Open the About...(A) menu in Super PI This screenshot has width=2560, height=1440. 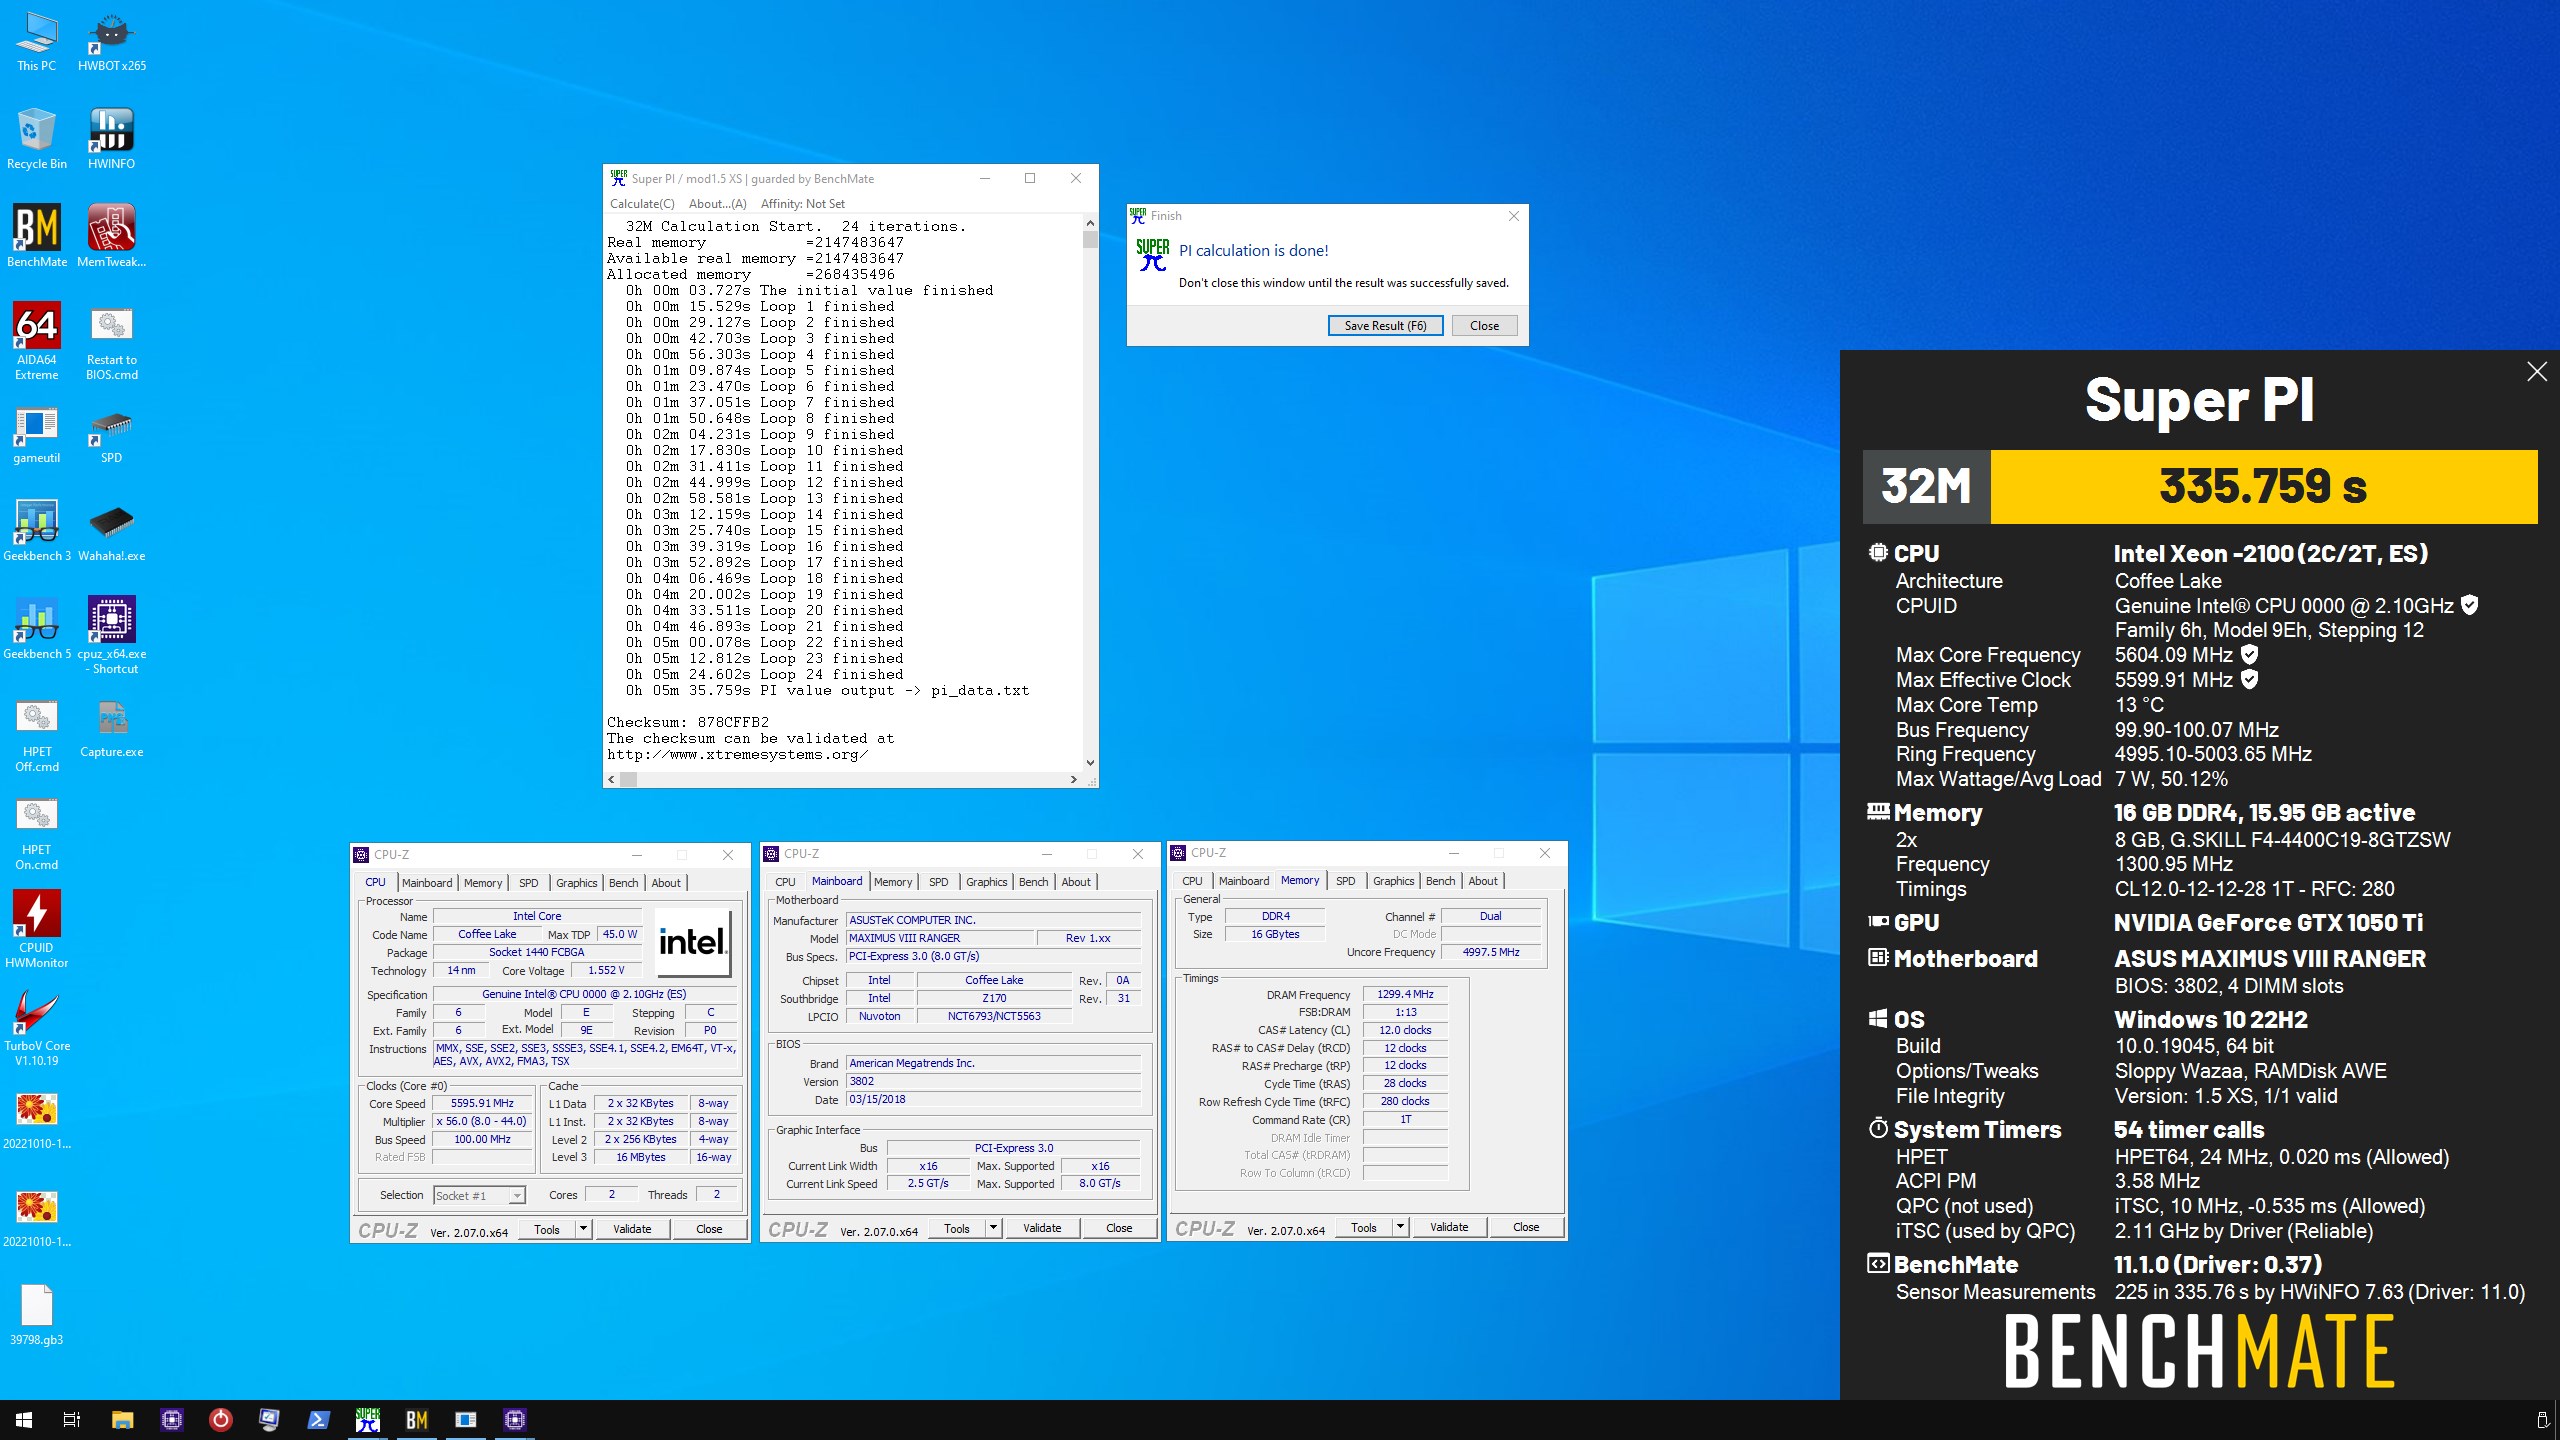tap(717, 204)
